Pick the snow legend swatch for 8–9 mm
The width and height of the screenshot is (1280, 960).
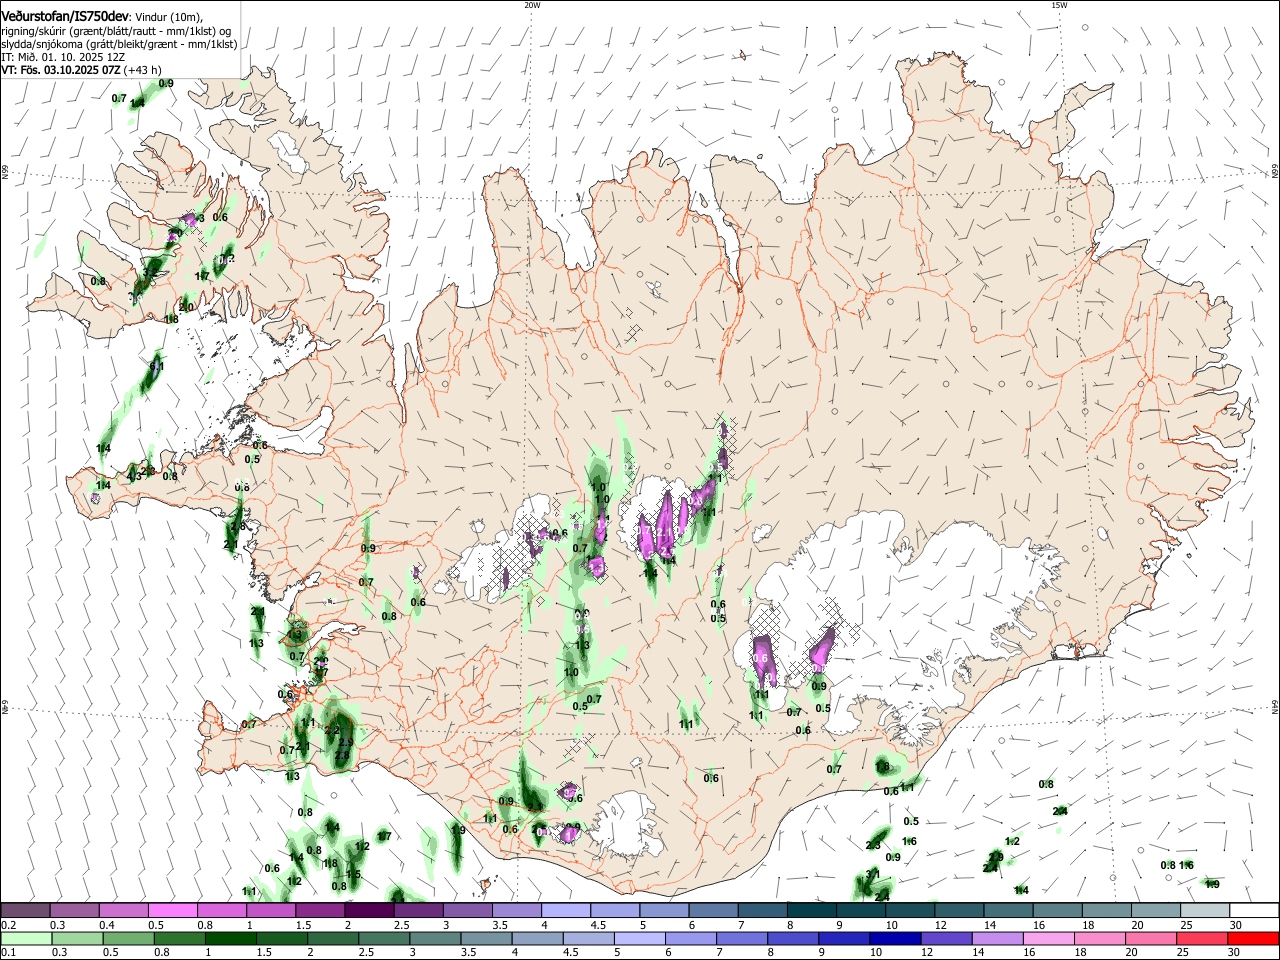[x=811, y=911]
